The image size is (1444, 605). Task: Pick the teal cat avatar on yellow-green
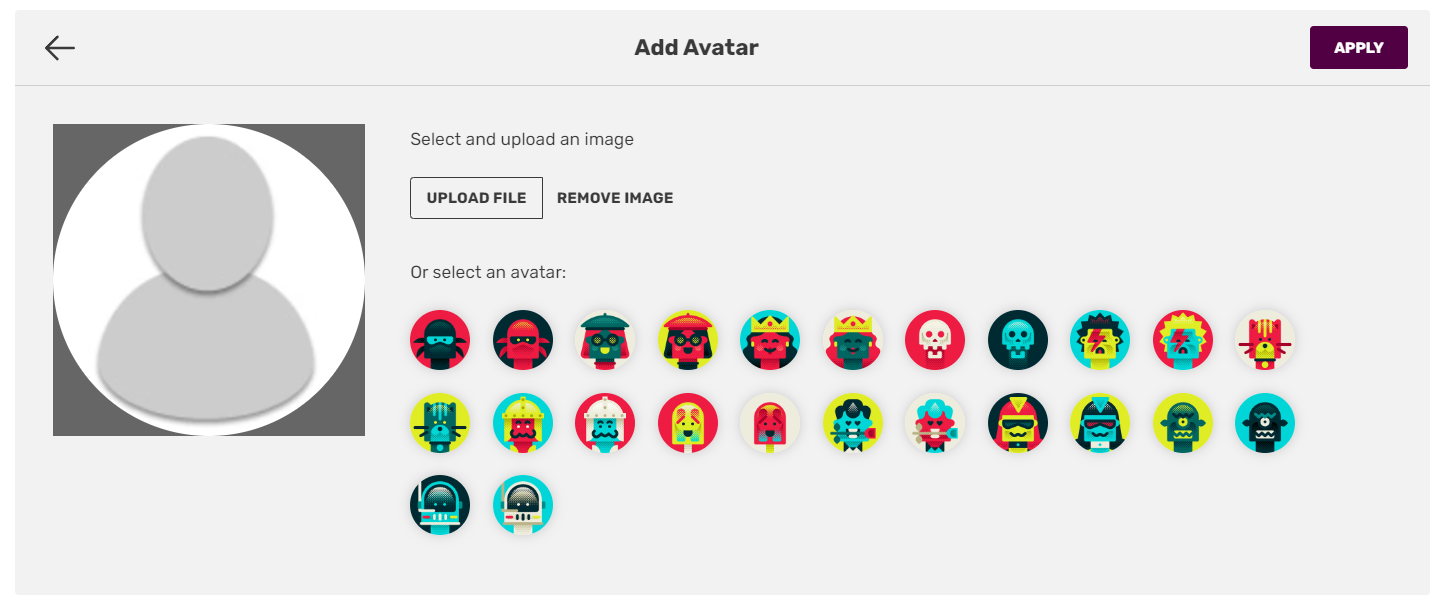[440, 423]
